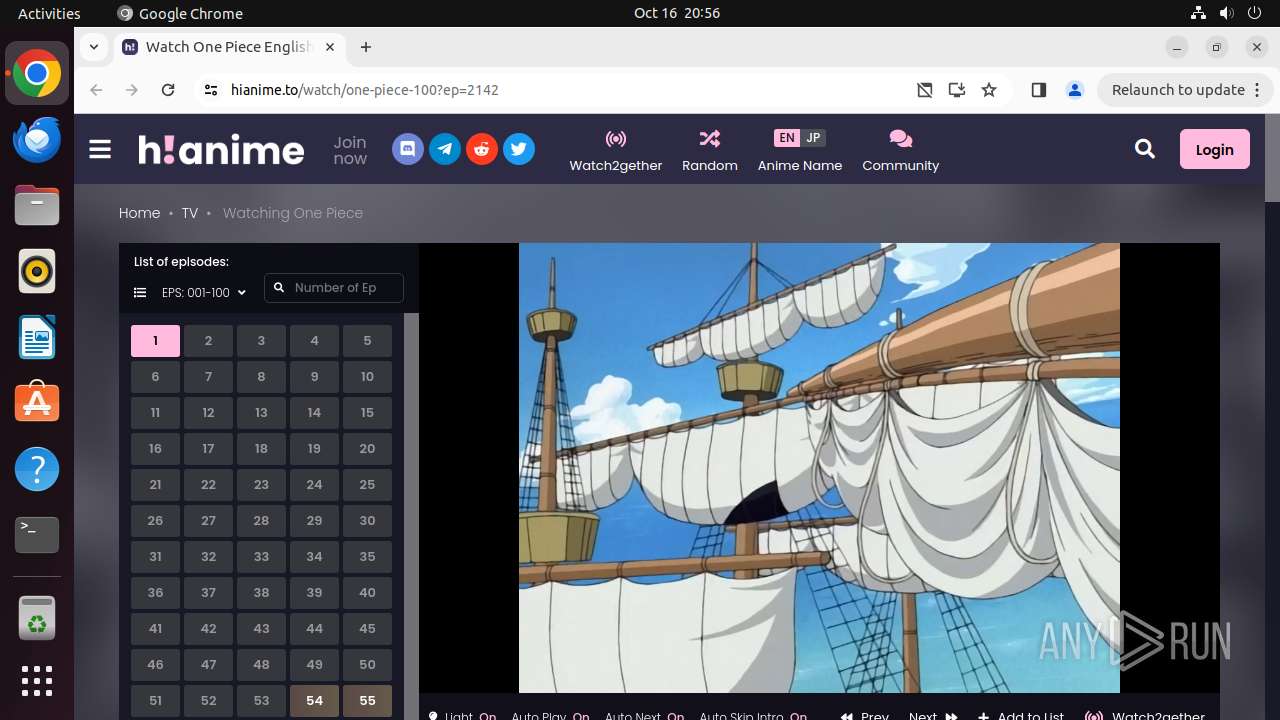
Task: Open the Twitter page icon
Action: pos(519,150)
